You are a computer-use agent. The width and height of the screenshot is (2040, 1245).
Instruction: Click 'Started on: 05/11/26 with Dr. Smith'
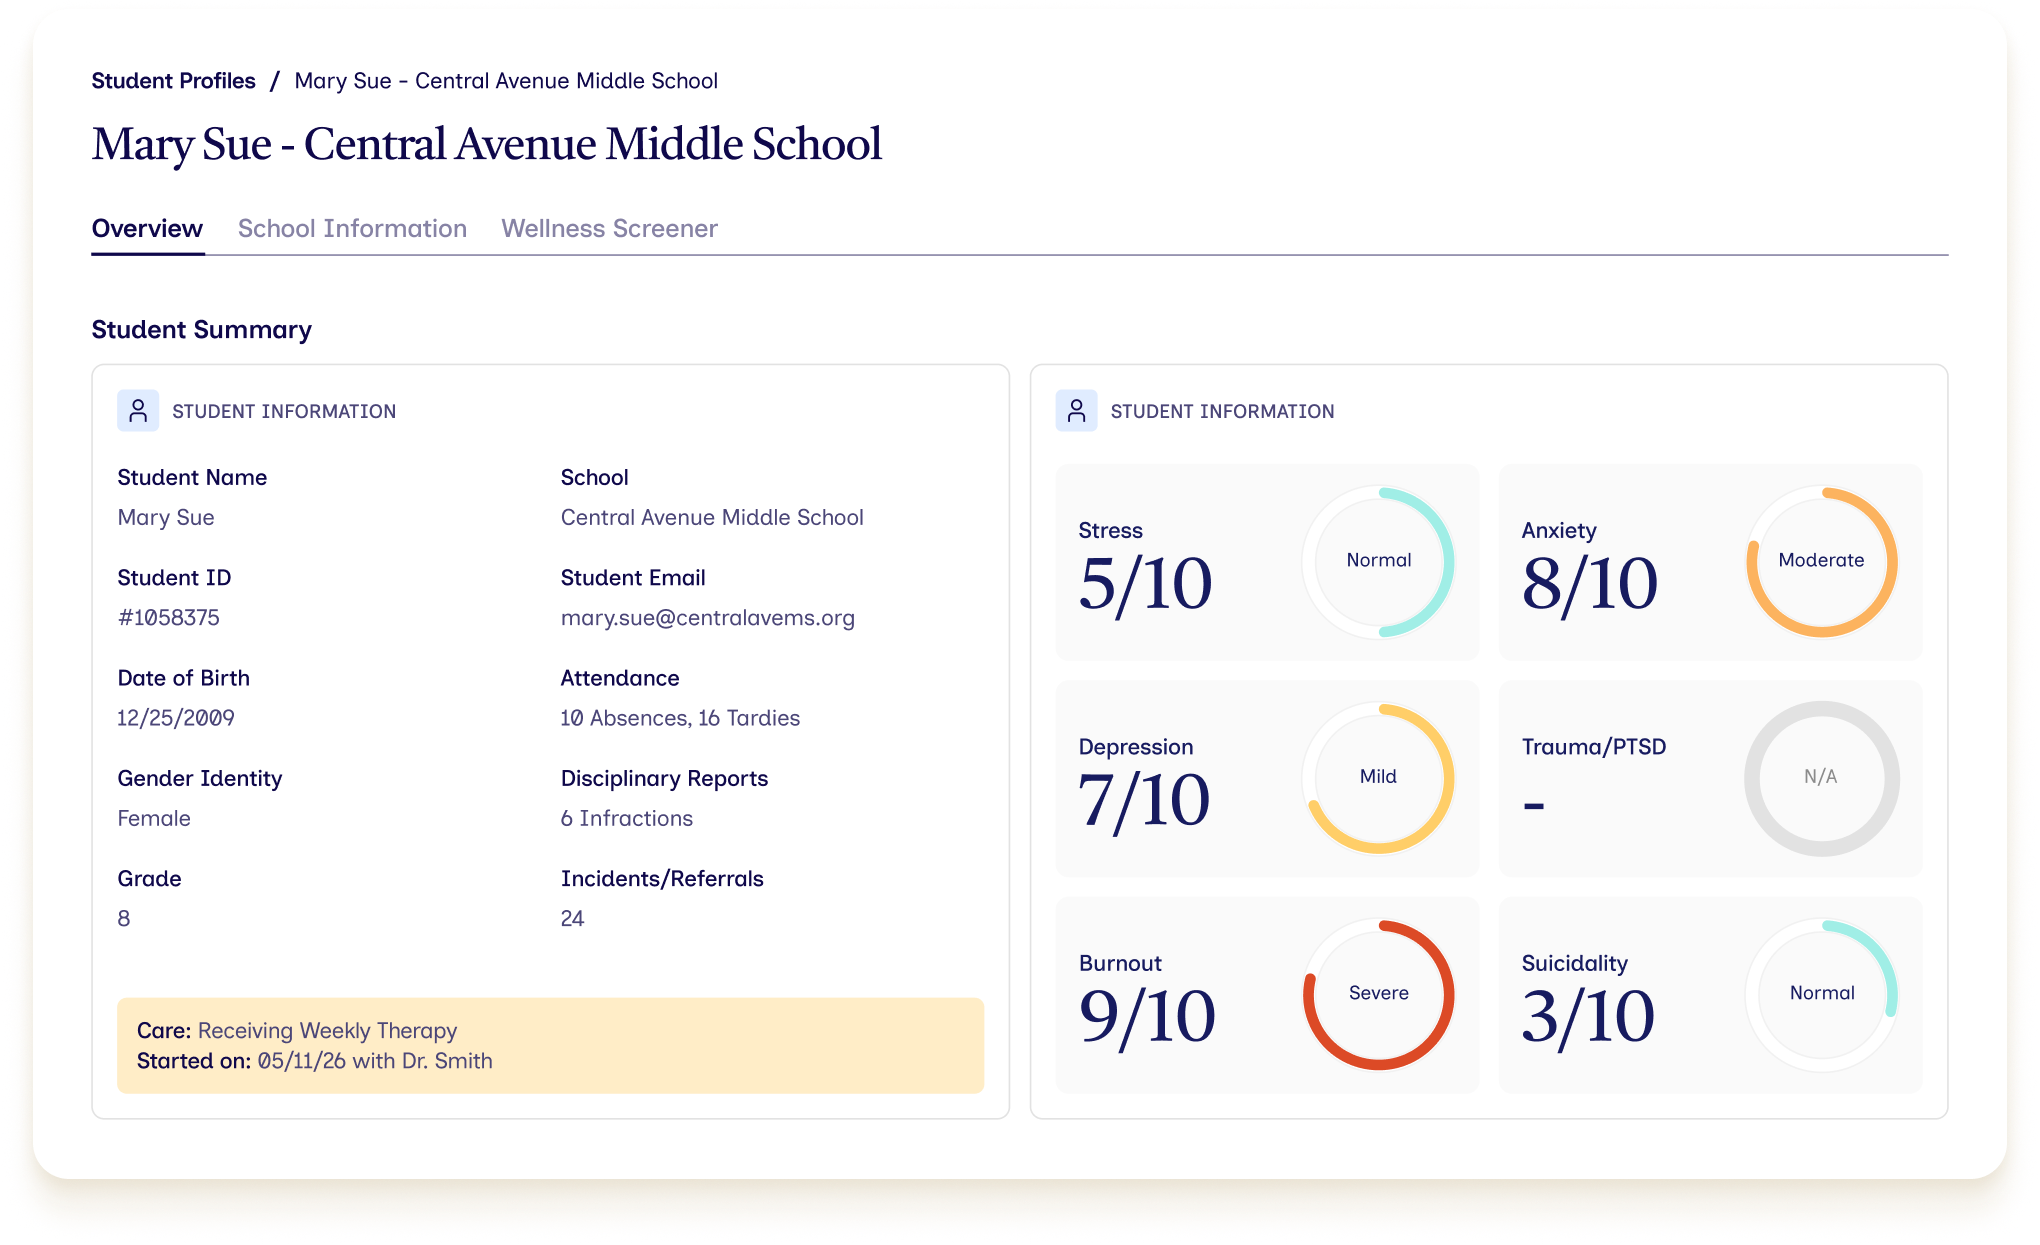315,1061
